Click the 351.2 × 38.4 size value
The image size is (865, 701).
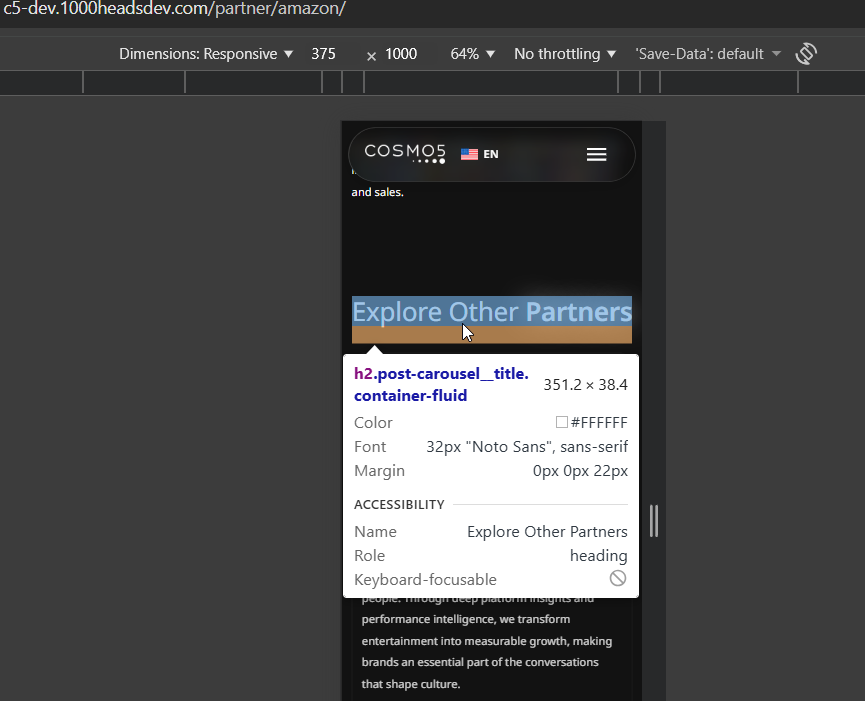[x=585, y=384]
